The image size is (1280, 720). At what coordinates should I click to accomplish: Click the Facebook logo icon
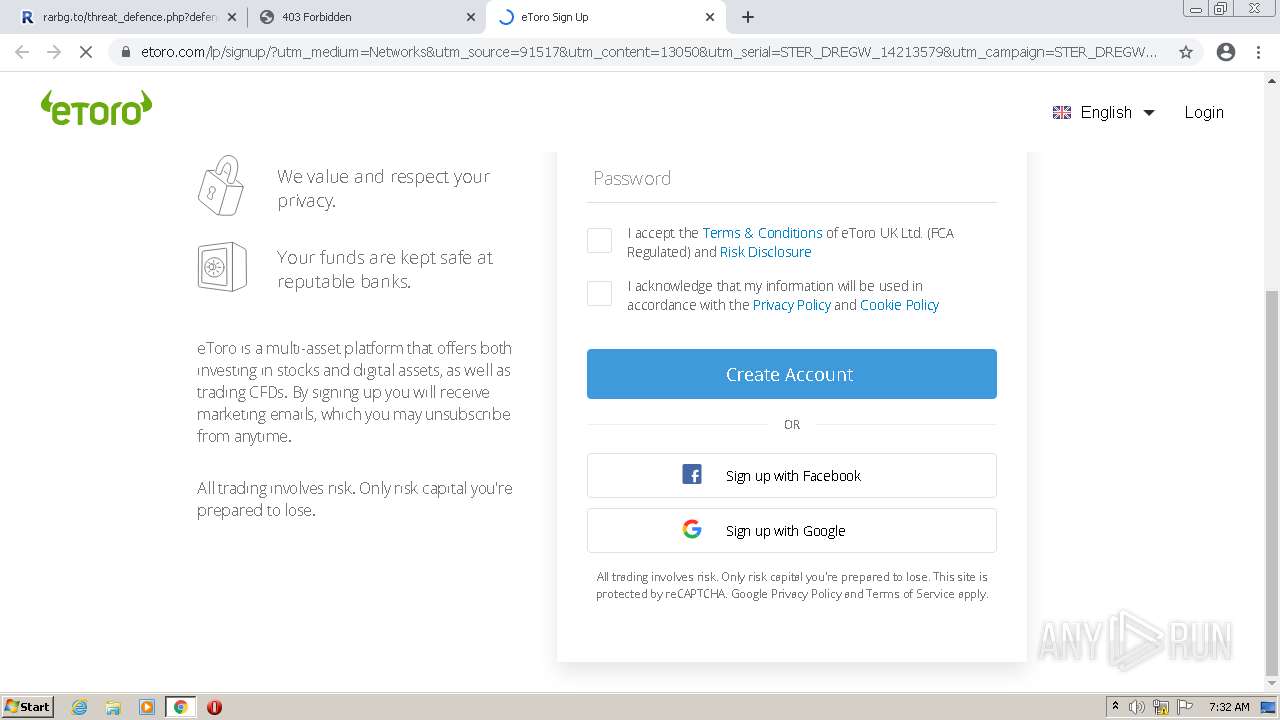click(x=692, y=474)
